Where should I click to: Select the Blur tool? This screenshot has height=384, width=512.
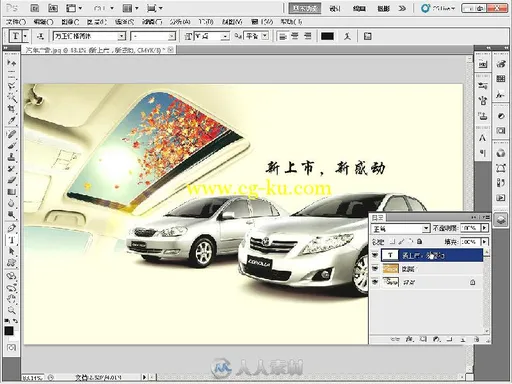click(12, 203)
